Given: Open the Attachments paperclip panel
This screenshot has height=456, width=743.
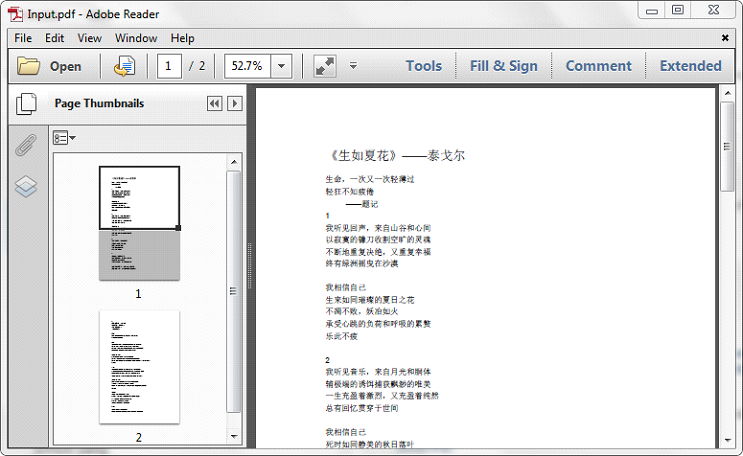Looking at the screenshot, I should pyautogui.click(x=26, y=145).
